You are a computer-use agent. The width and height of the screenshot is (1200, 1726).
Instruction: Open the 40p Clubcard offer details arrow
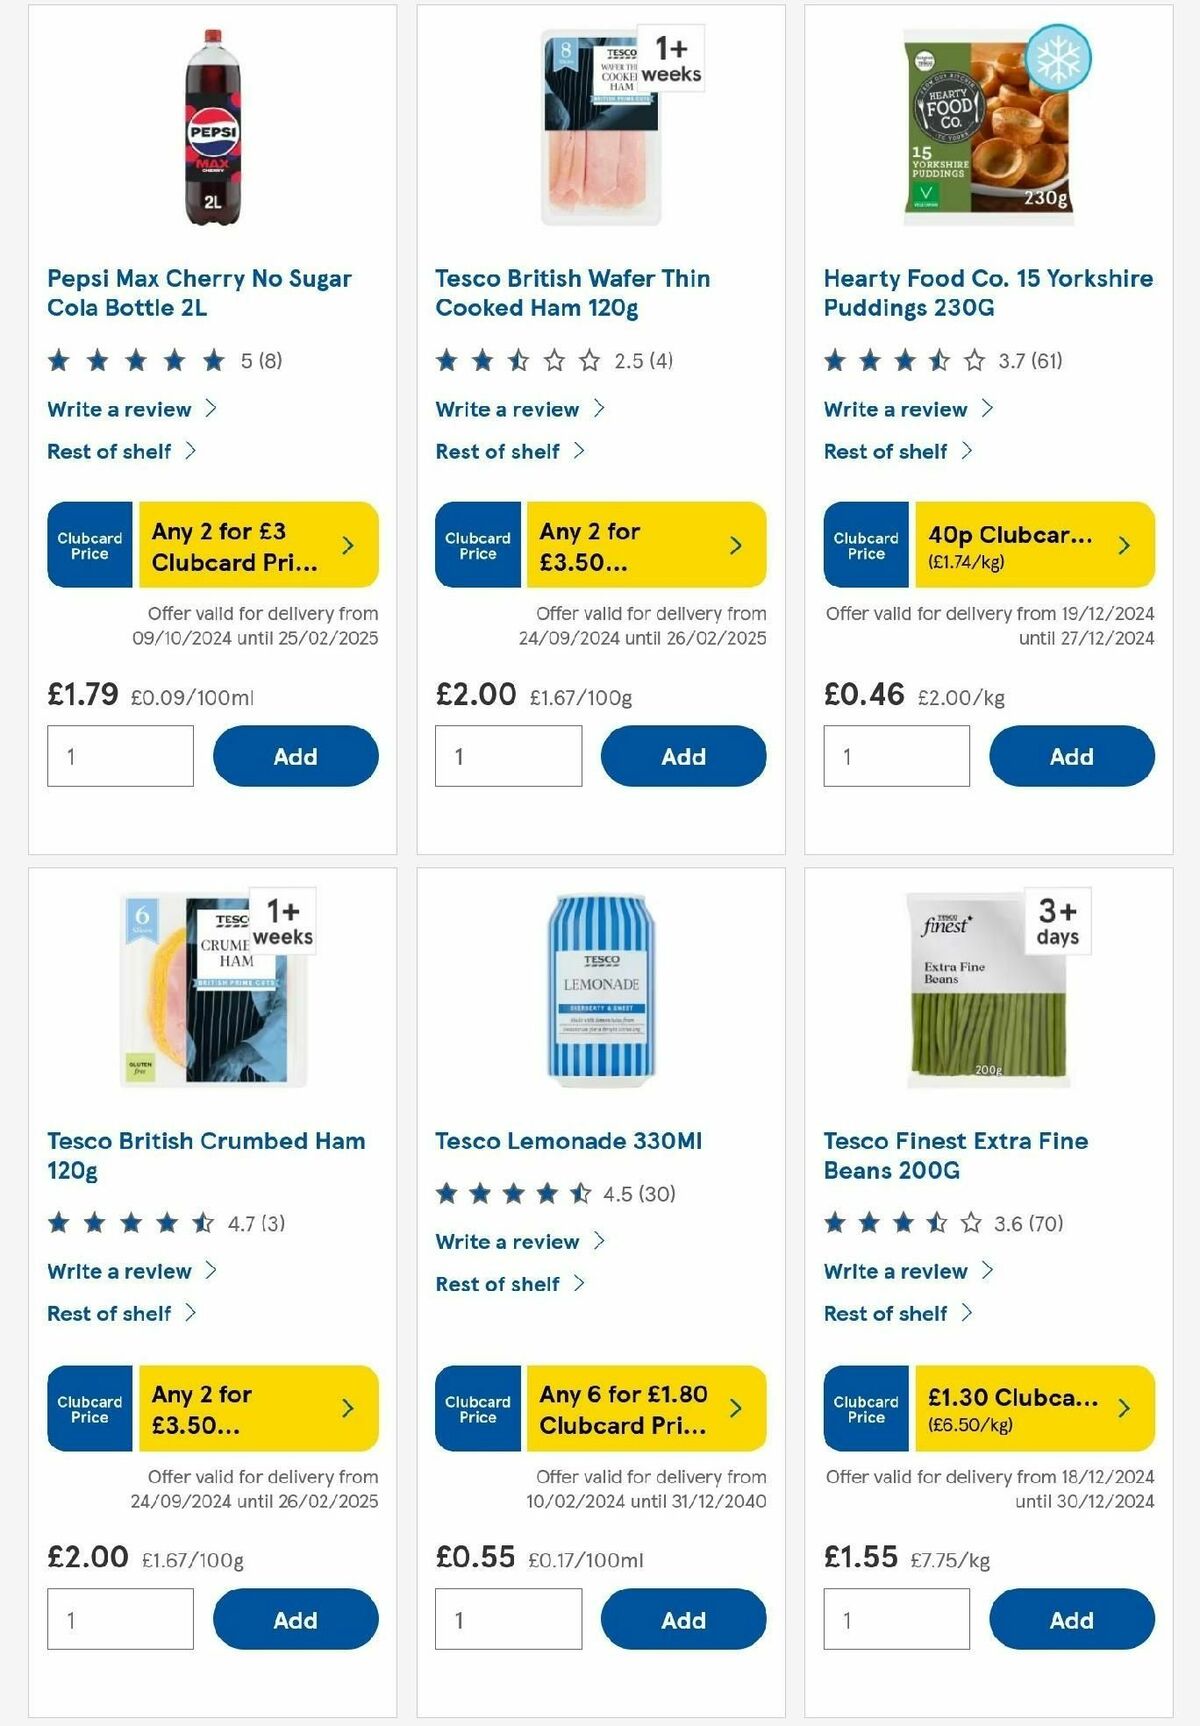pos(1123,544)
